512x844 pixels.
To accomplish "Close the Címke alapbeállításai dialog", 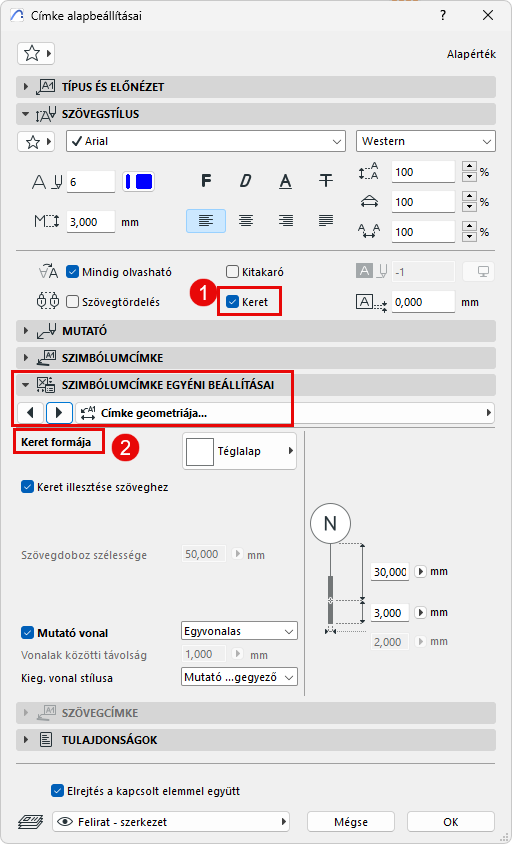I will click(488, 15).
